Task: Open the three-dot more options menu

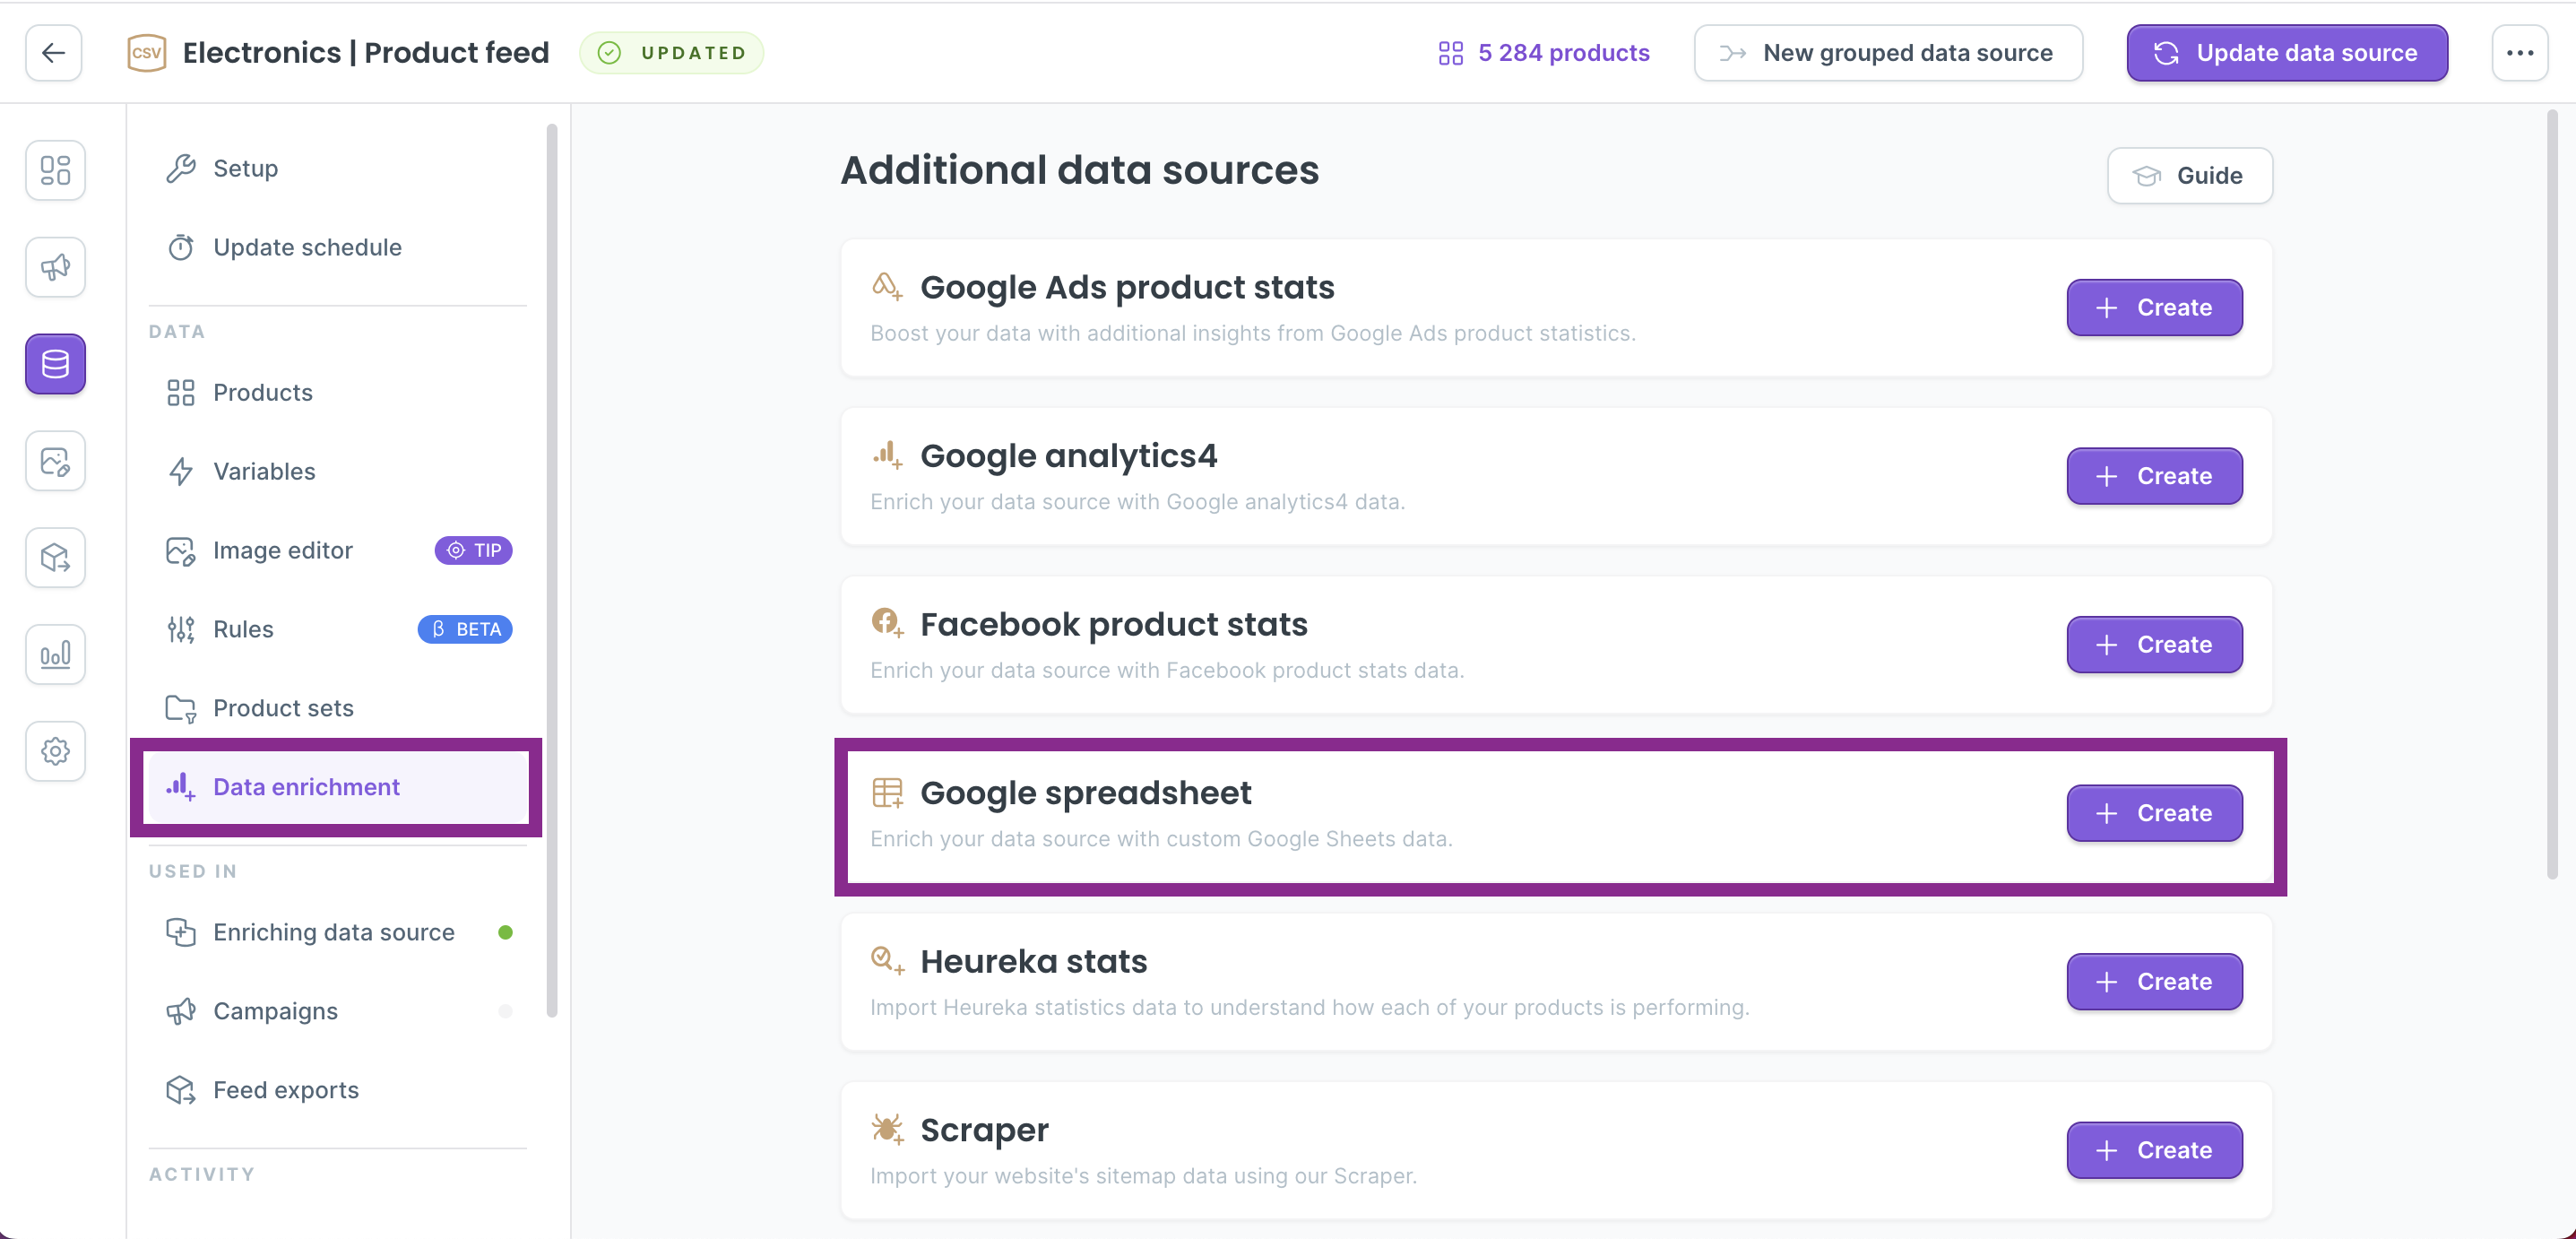Action: click(x=2519, y=53)
